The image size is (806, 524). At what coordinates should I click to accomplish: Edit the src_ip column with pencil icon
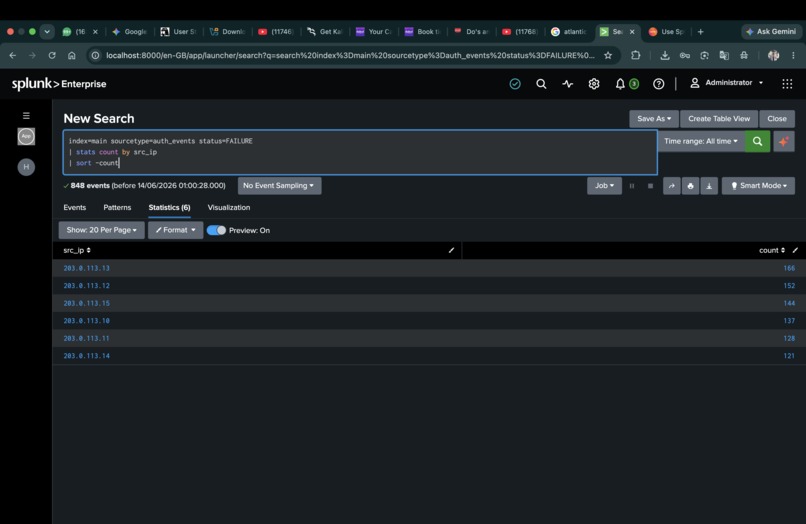pyautogui.click(x=451, y=250)
